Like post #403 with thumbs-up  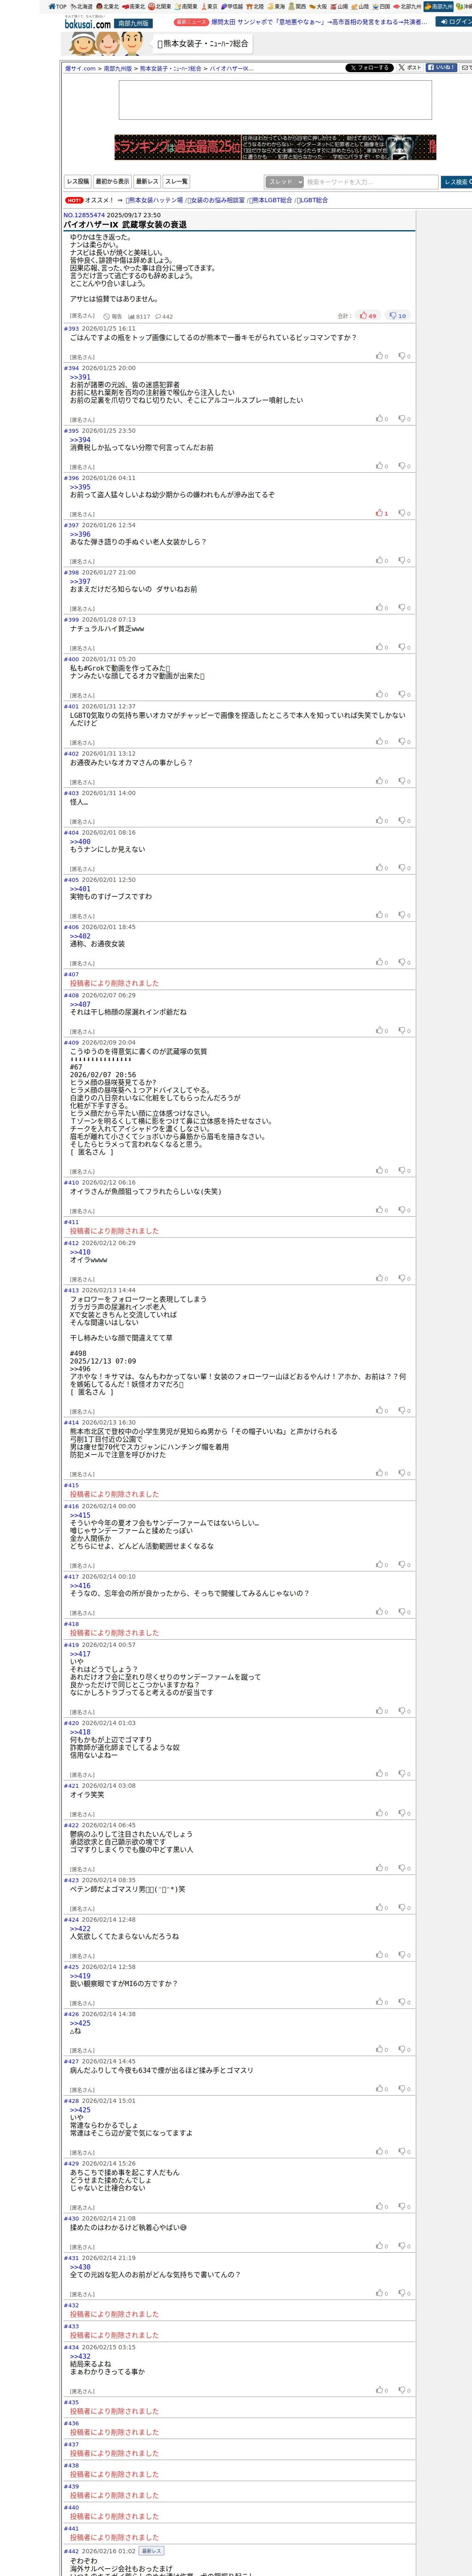382,821
